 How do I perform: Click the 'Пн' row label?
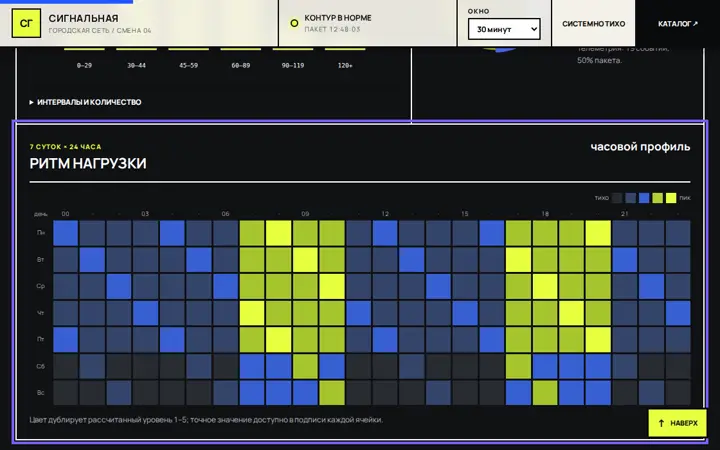point(40,233)
